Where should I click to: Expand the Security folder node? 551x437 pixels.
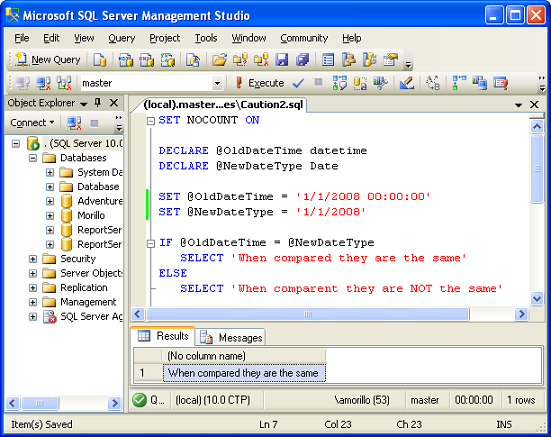tap(33, 259)
